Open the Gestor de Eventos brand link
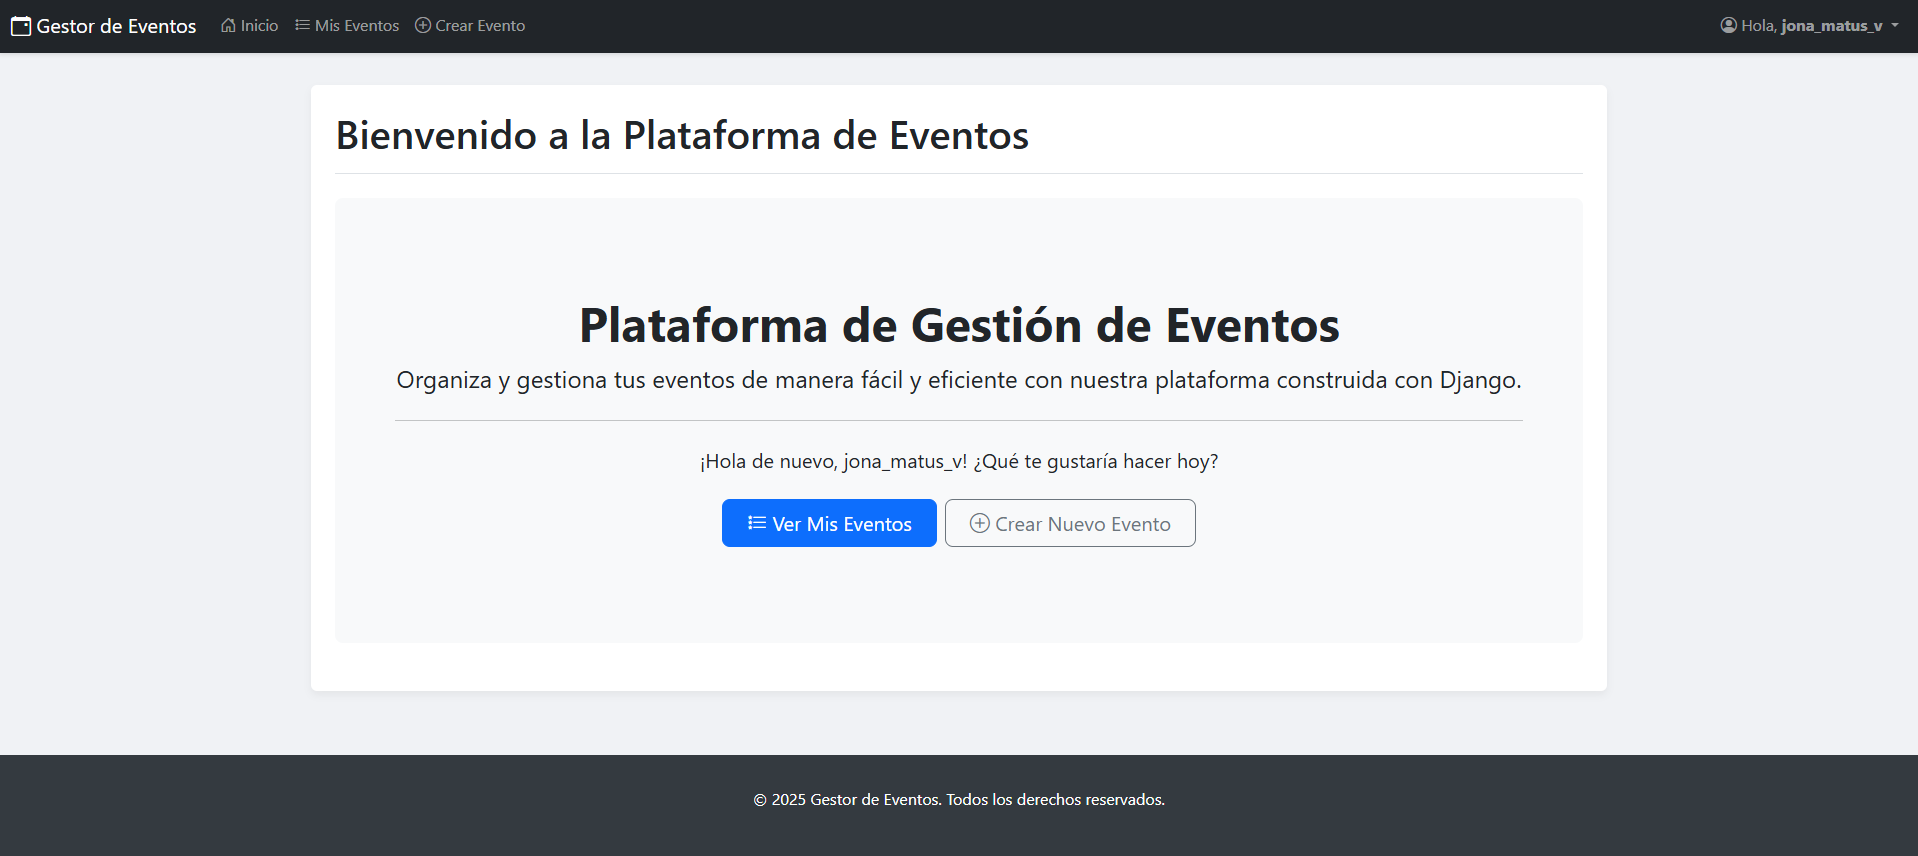Image resolution: width=1918 pixels, height=856 pixels. (x=104, y=26)
